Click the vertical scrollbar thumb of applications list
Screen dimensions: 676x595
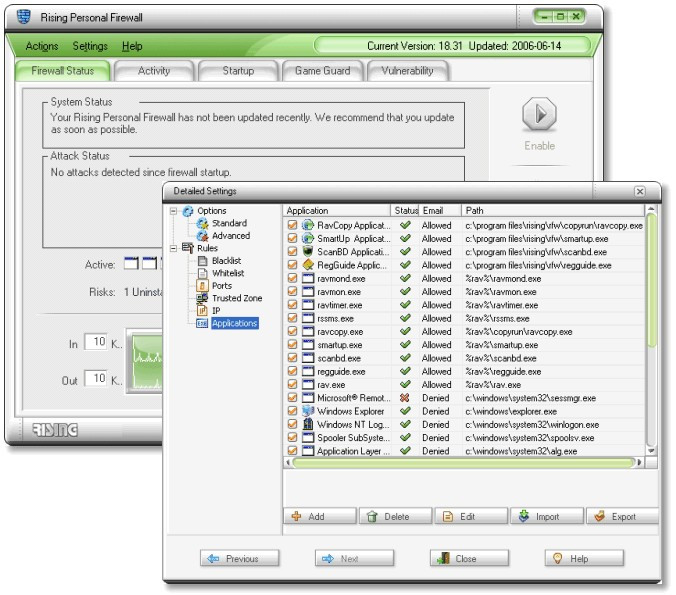[x=651, y=280]
